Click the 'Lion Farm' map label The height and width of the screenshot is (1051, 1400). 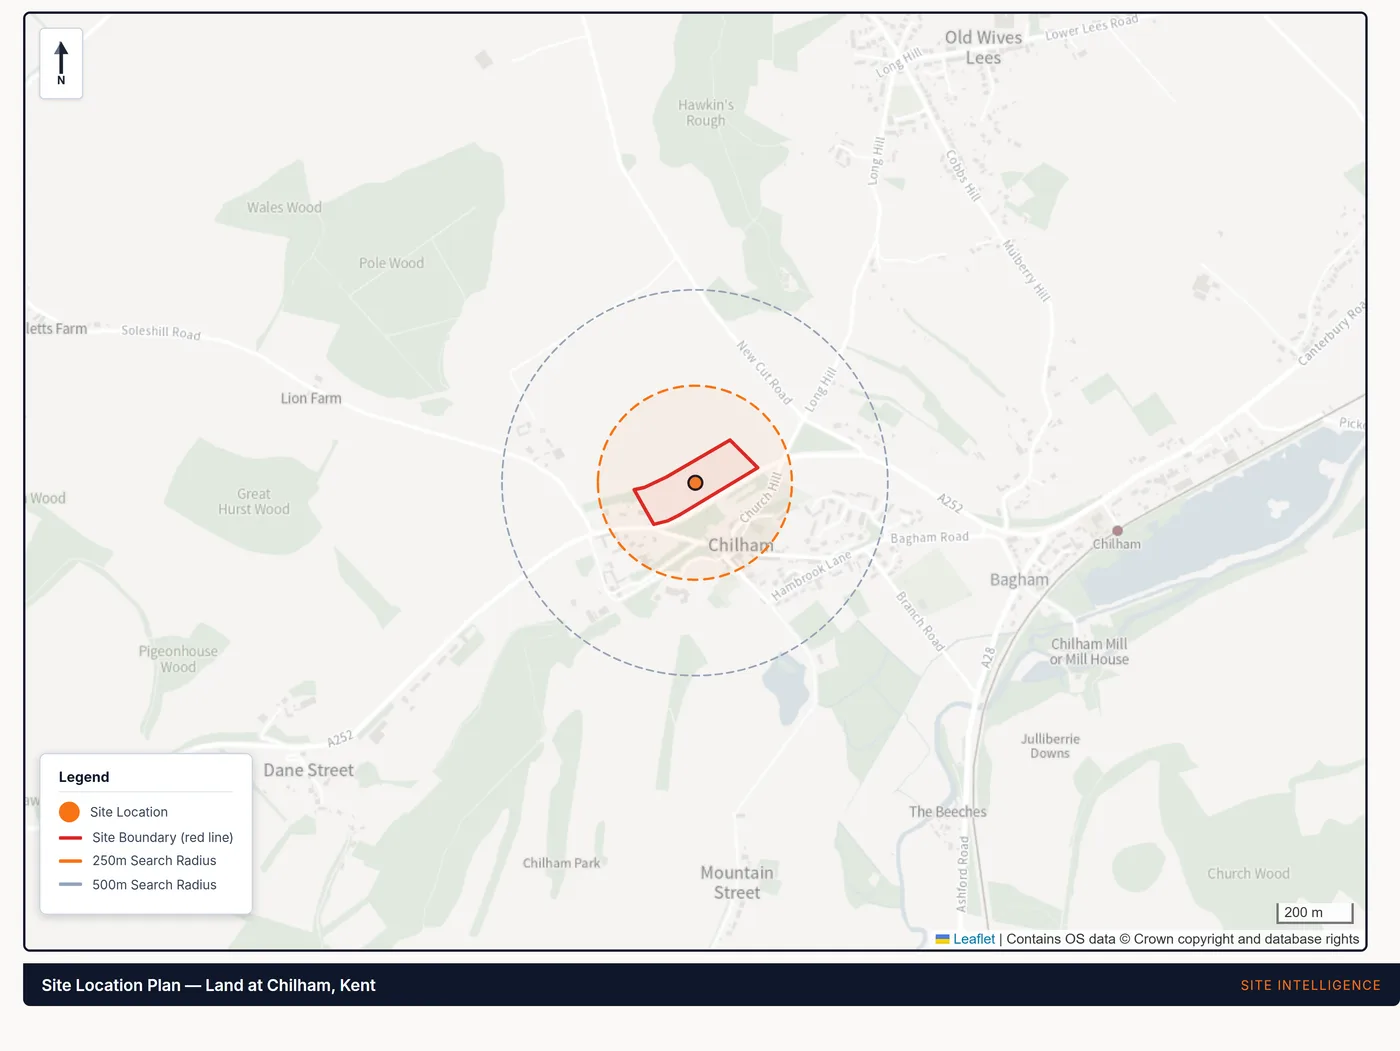(x=311, y=398)
